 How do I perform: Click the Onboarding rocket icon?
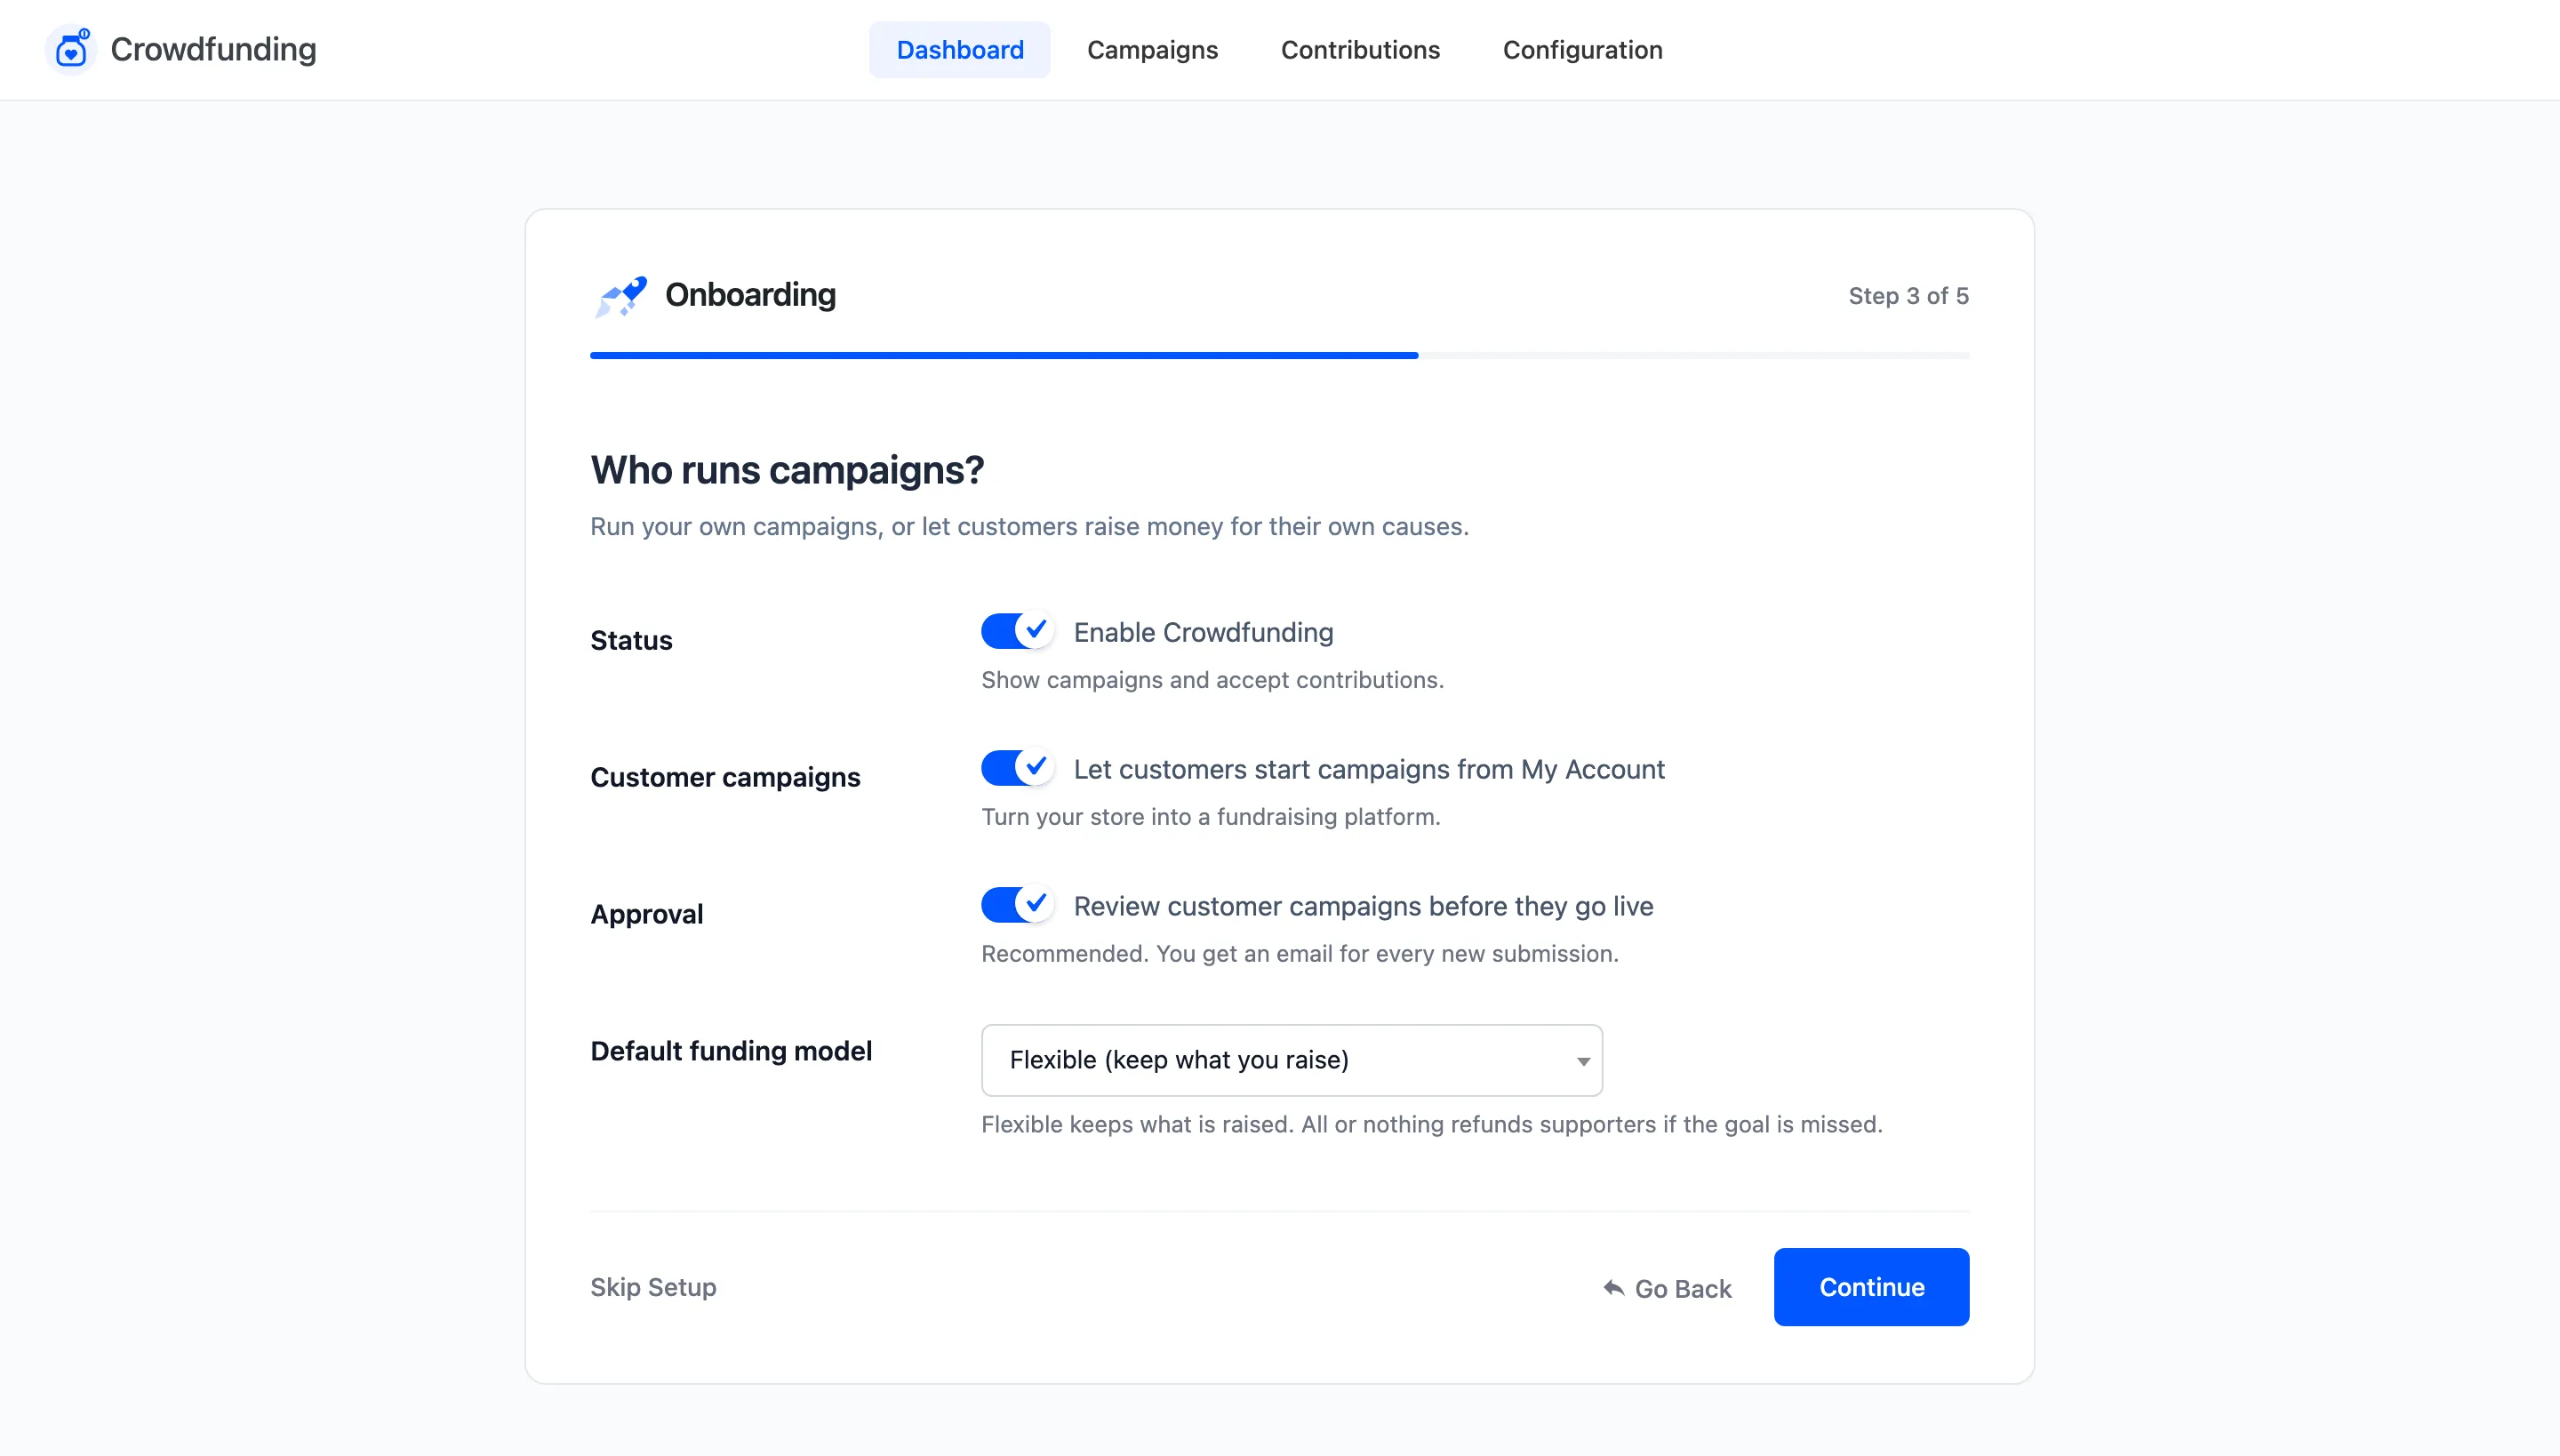click(x=620, y=296)
